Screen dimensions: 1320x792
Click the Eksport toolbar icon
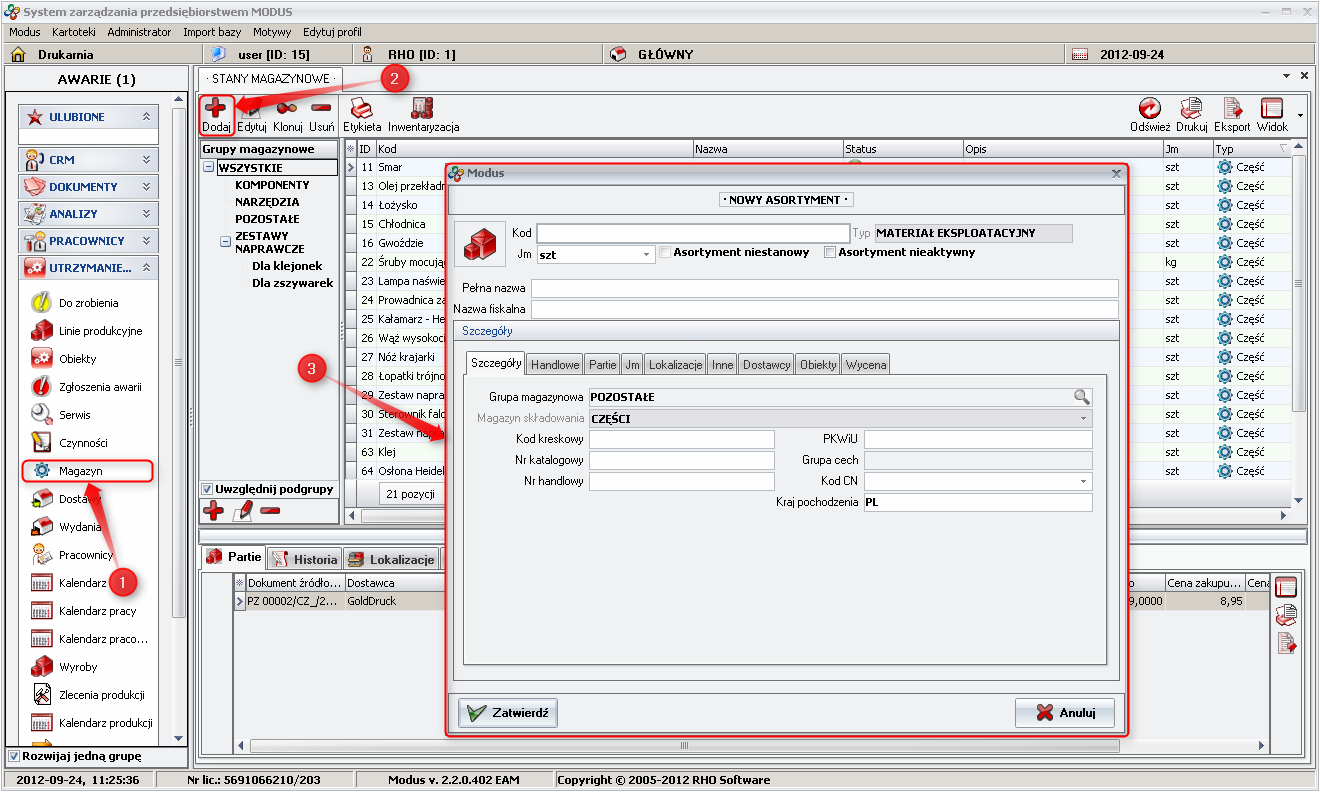(x=1232, y=109)
